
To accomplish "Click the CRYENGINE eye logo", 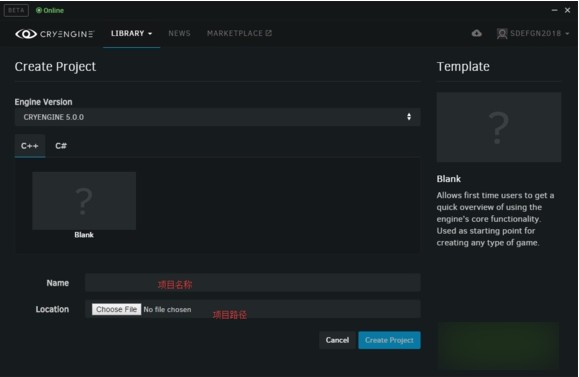I will (26, 34).
